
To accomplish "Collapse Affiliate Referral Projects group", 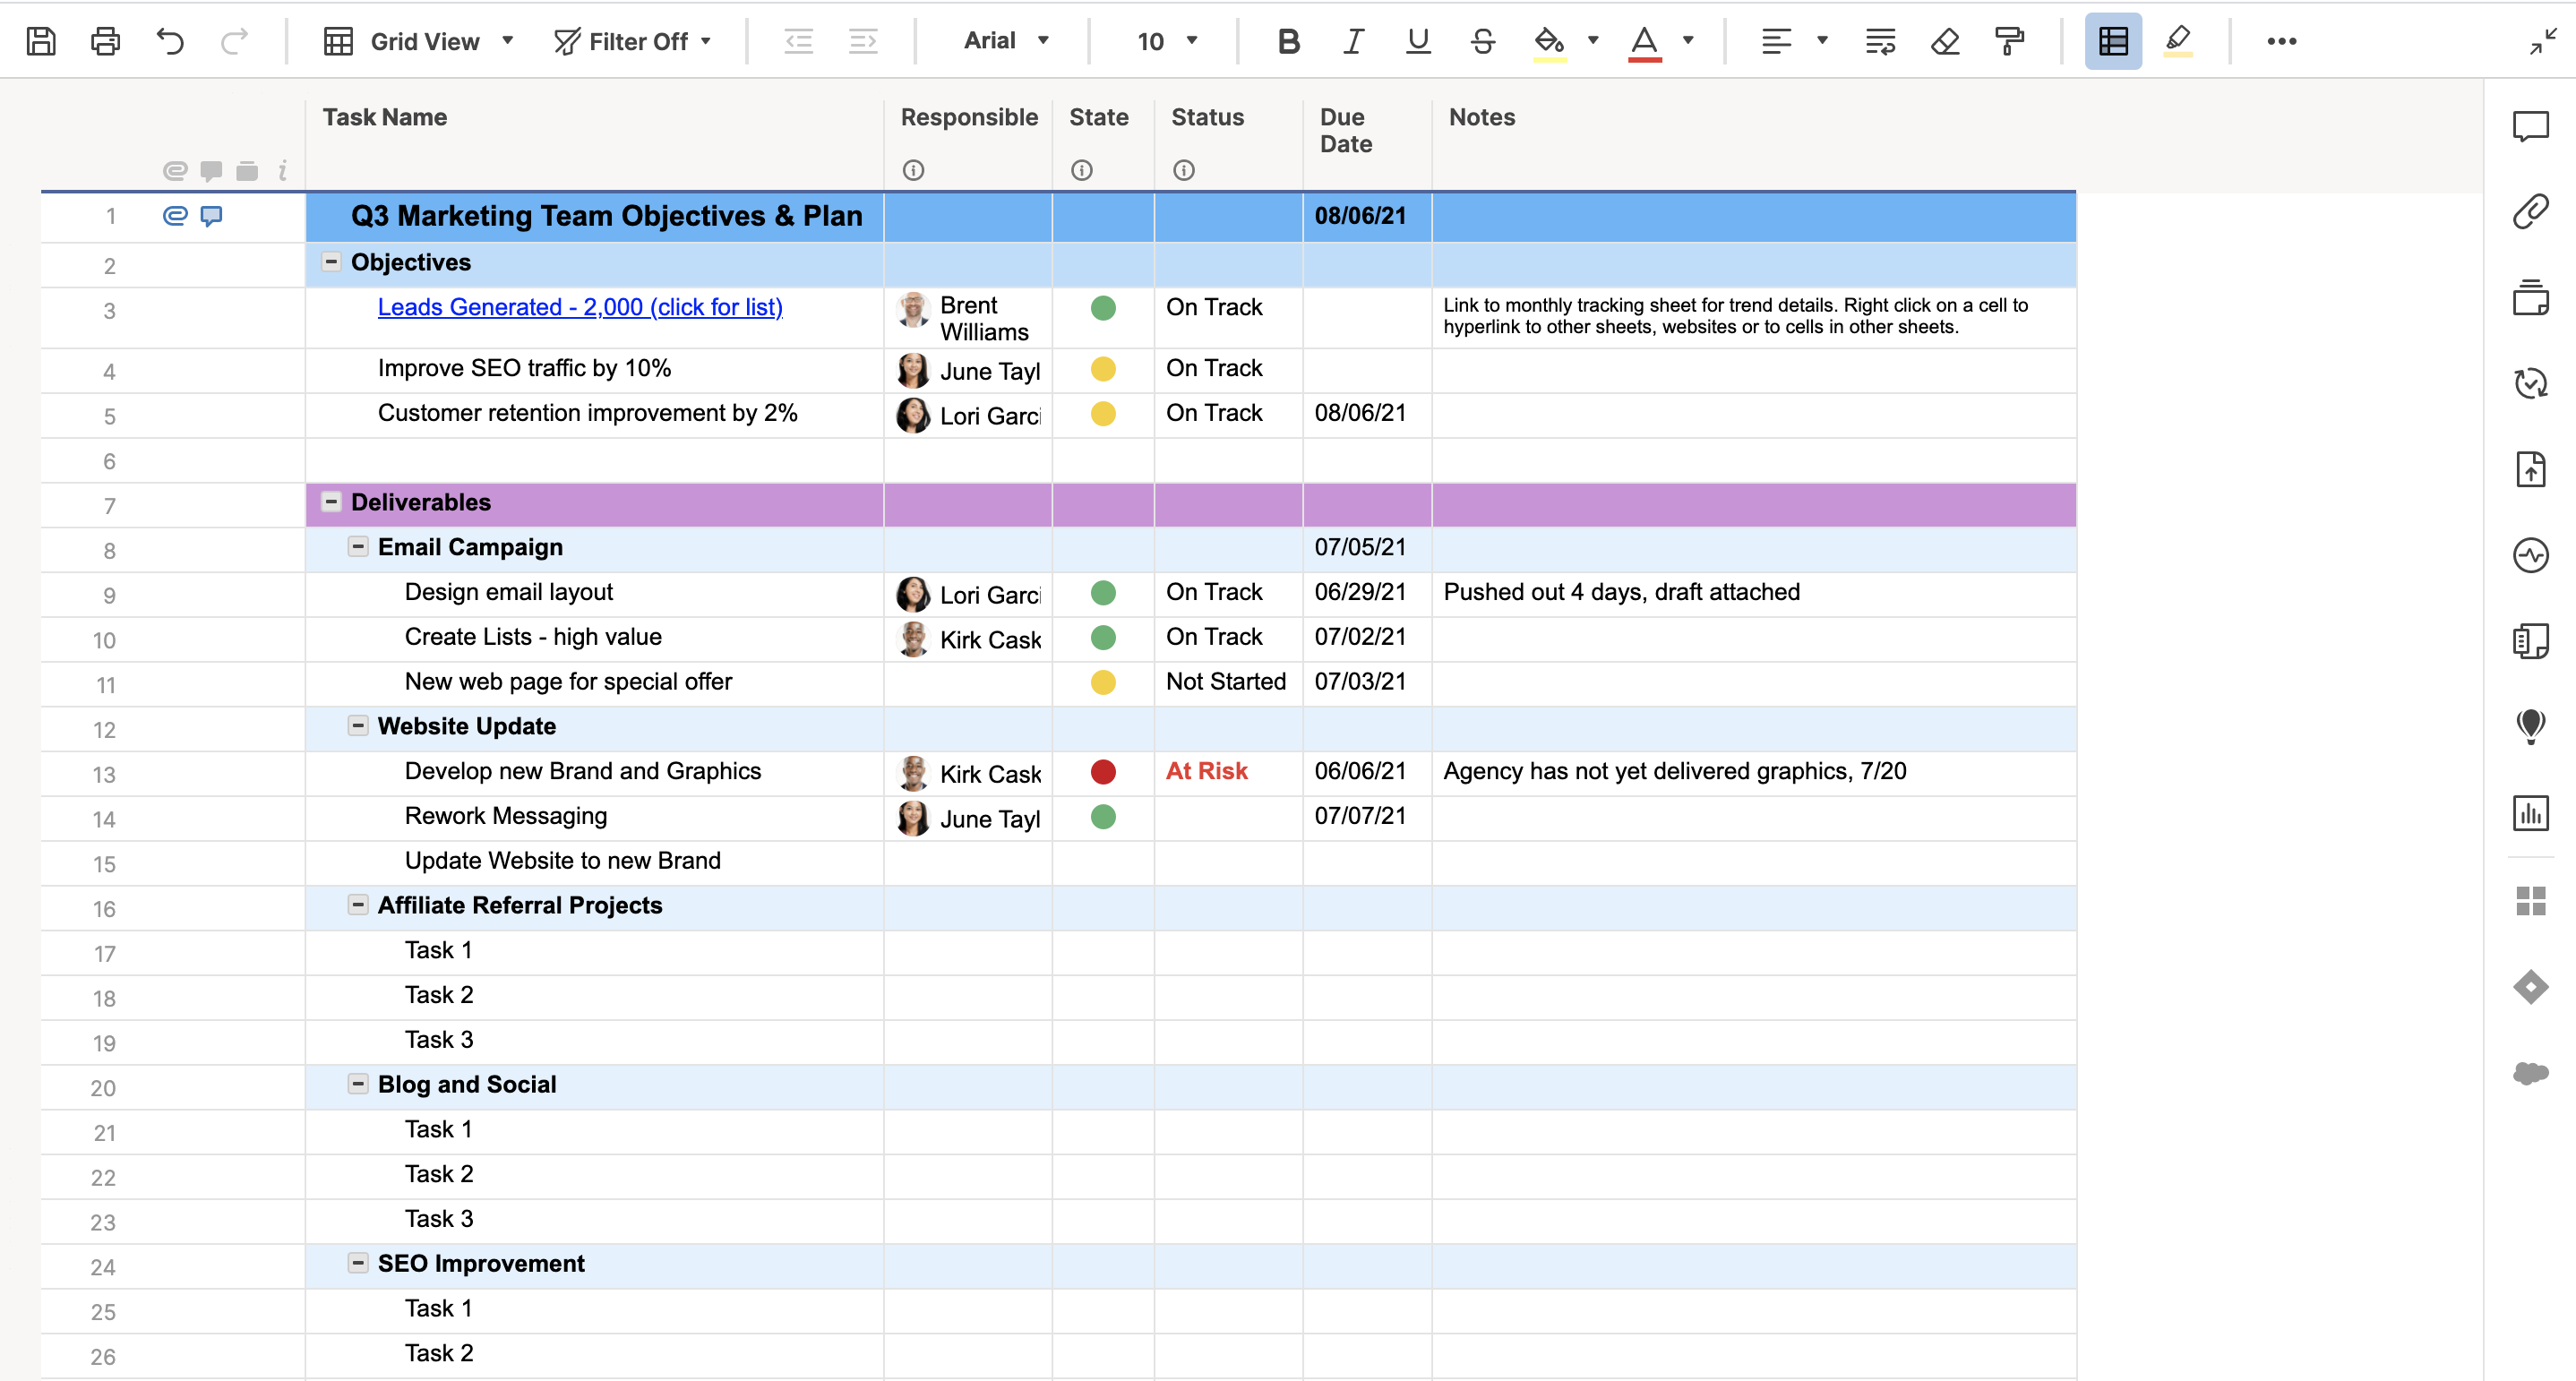I will point(358,904).
